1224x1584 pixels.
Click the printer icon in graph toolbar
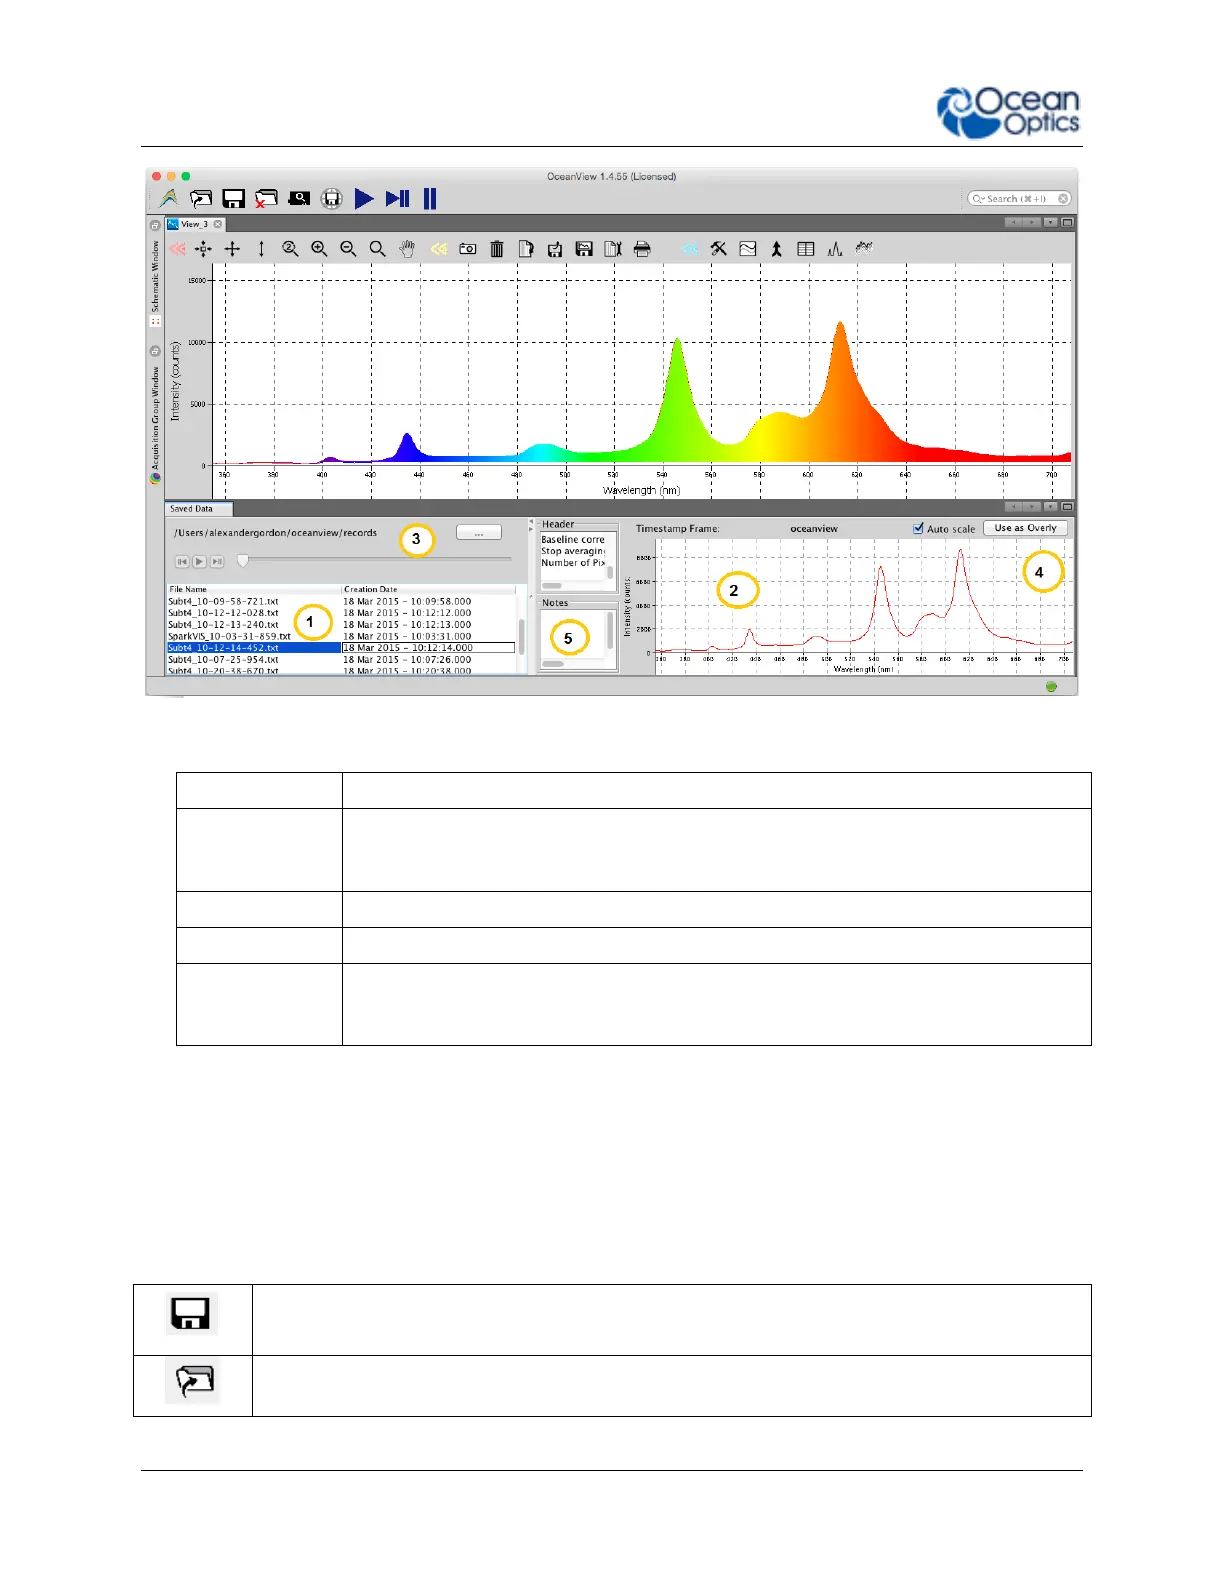point(642,249)
